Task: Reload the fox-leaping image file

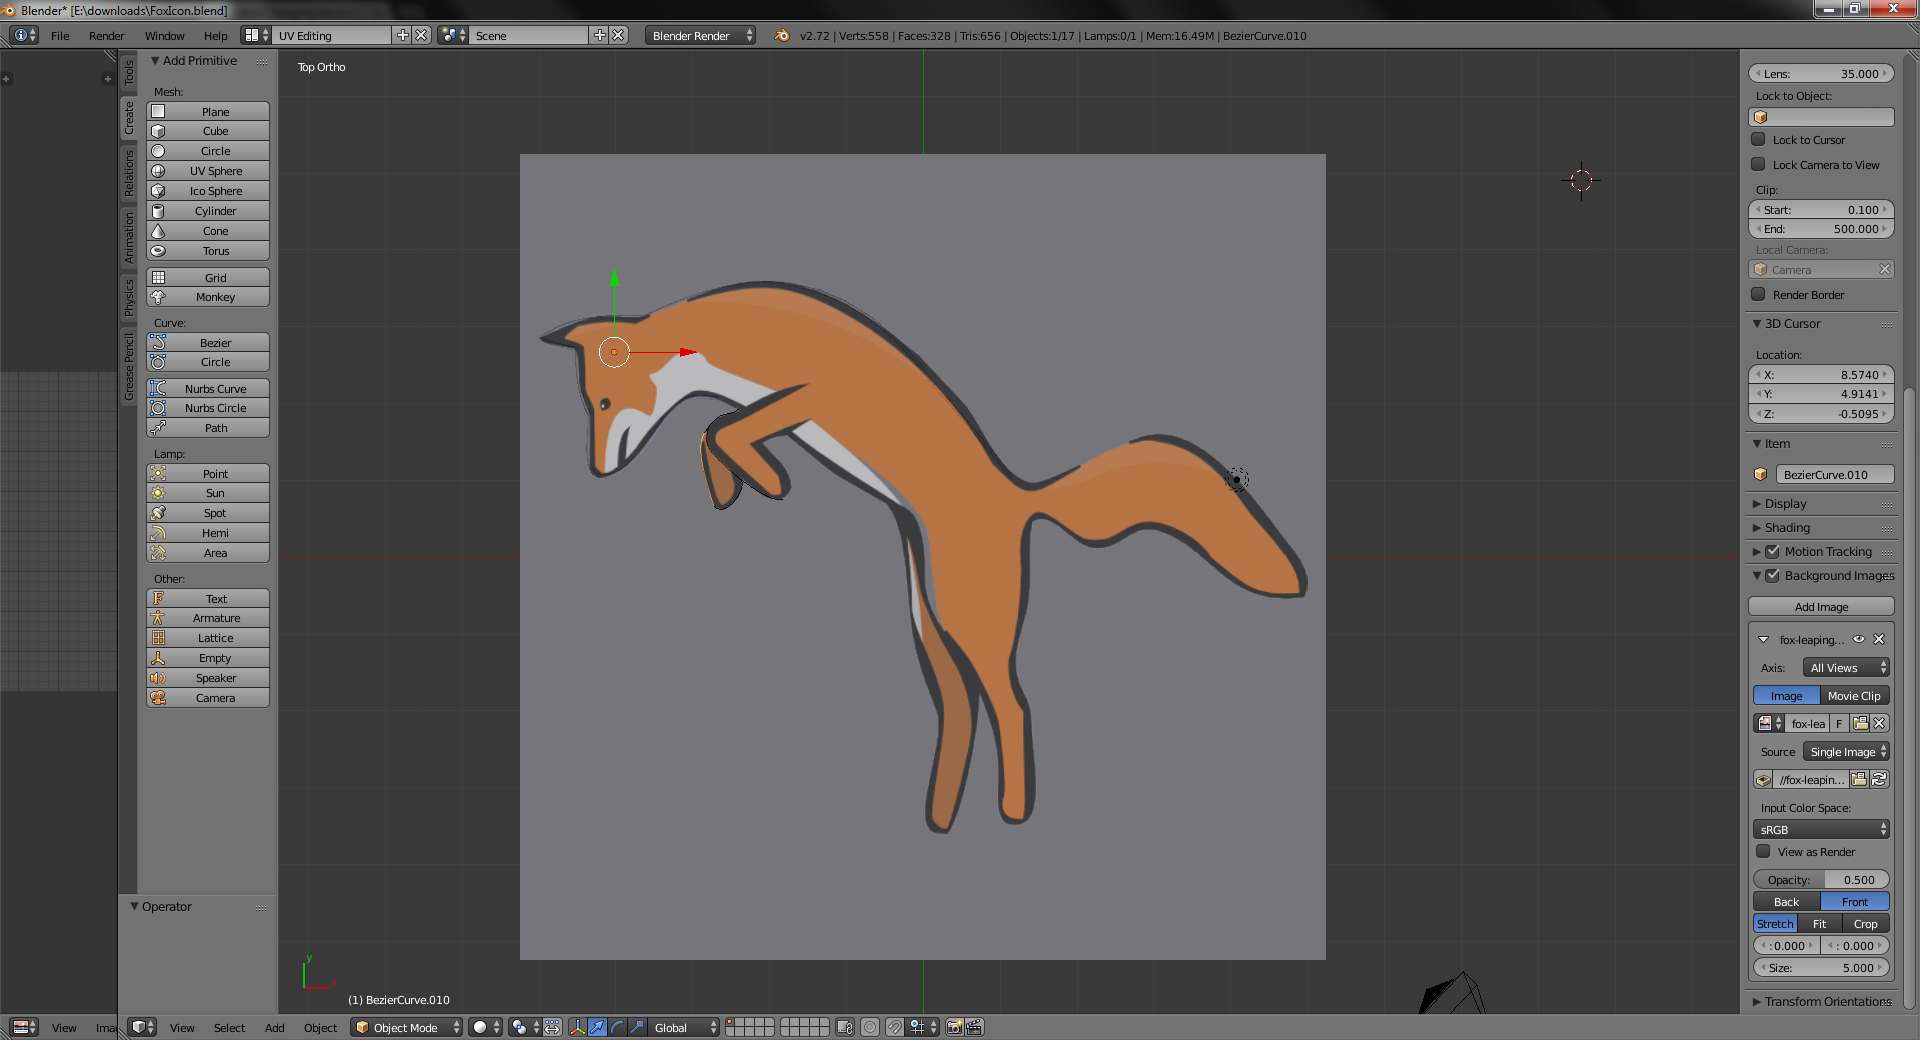Action: 1879,779
